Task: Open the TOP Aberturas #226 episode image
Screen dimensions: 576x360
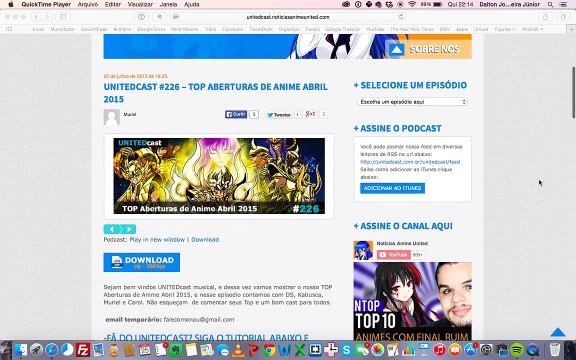Action: pos(219,176)
